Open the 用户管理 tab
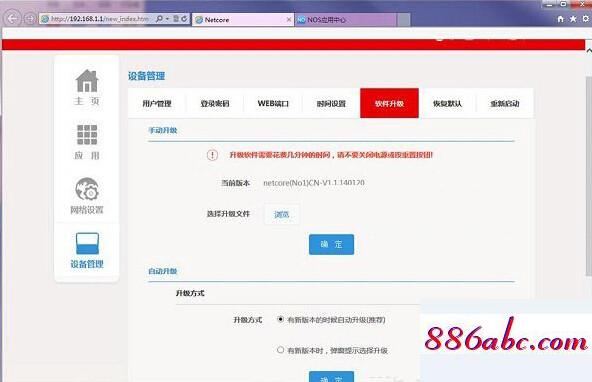This screenshot has height=382, width=592. pos(157,103)
